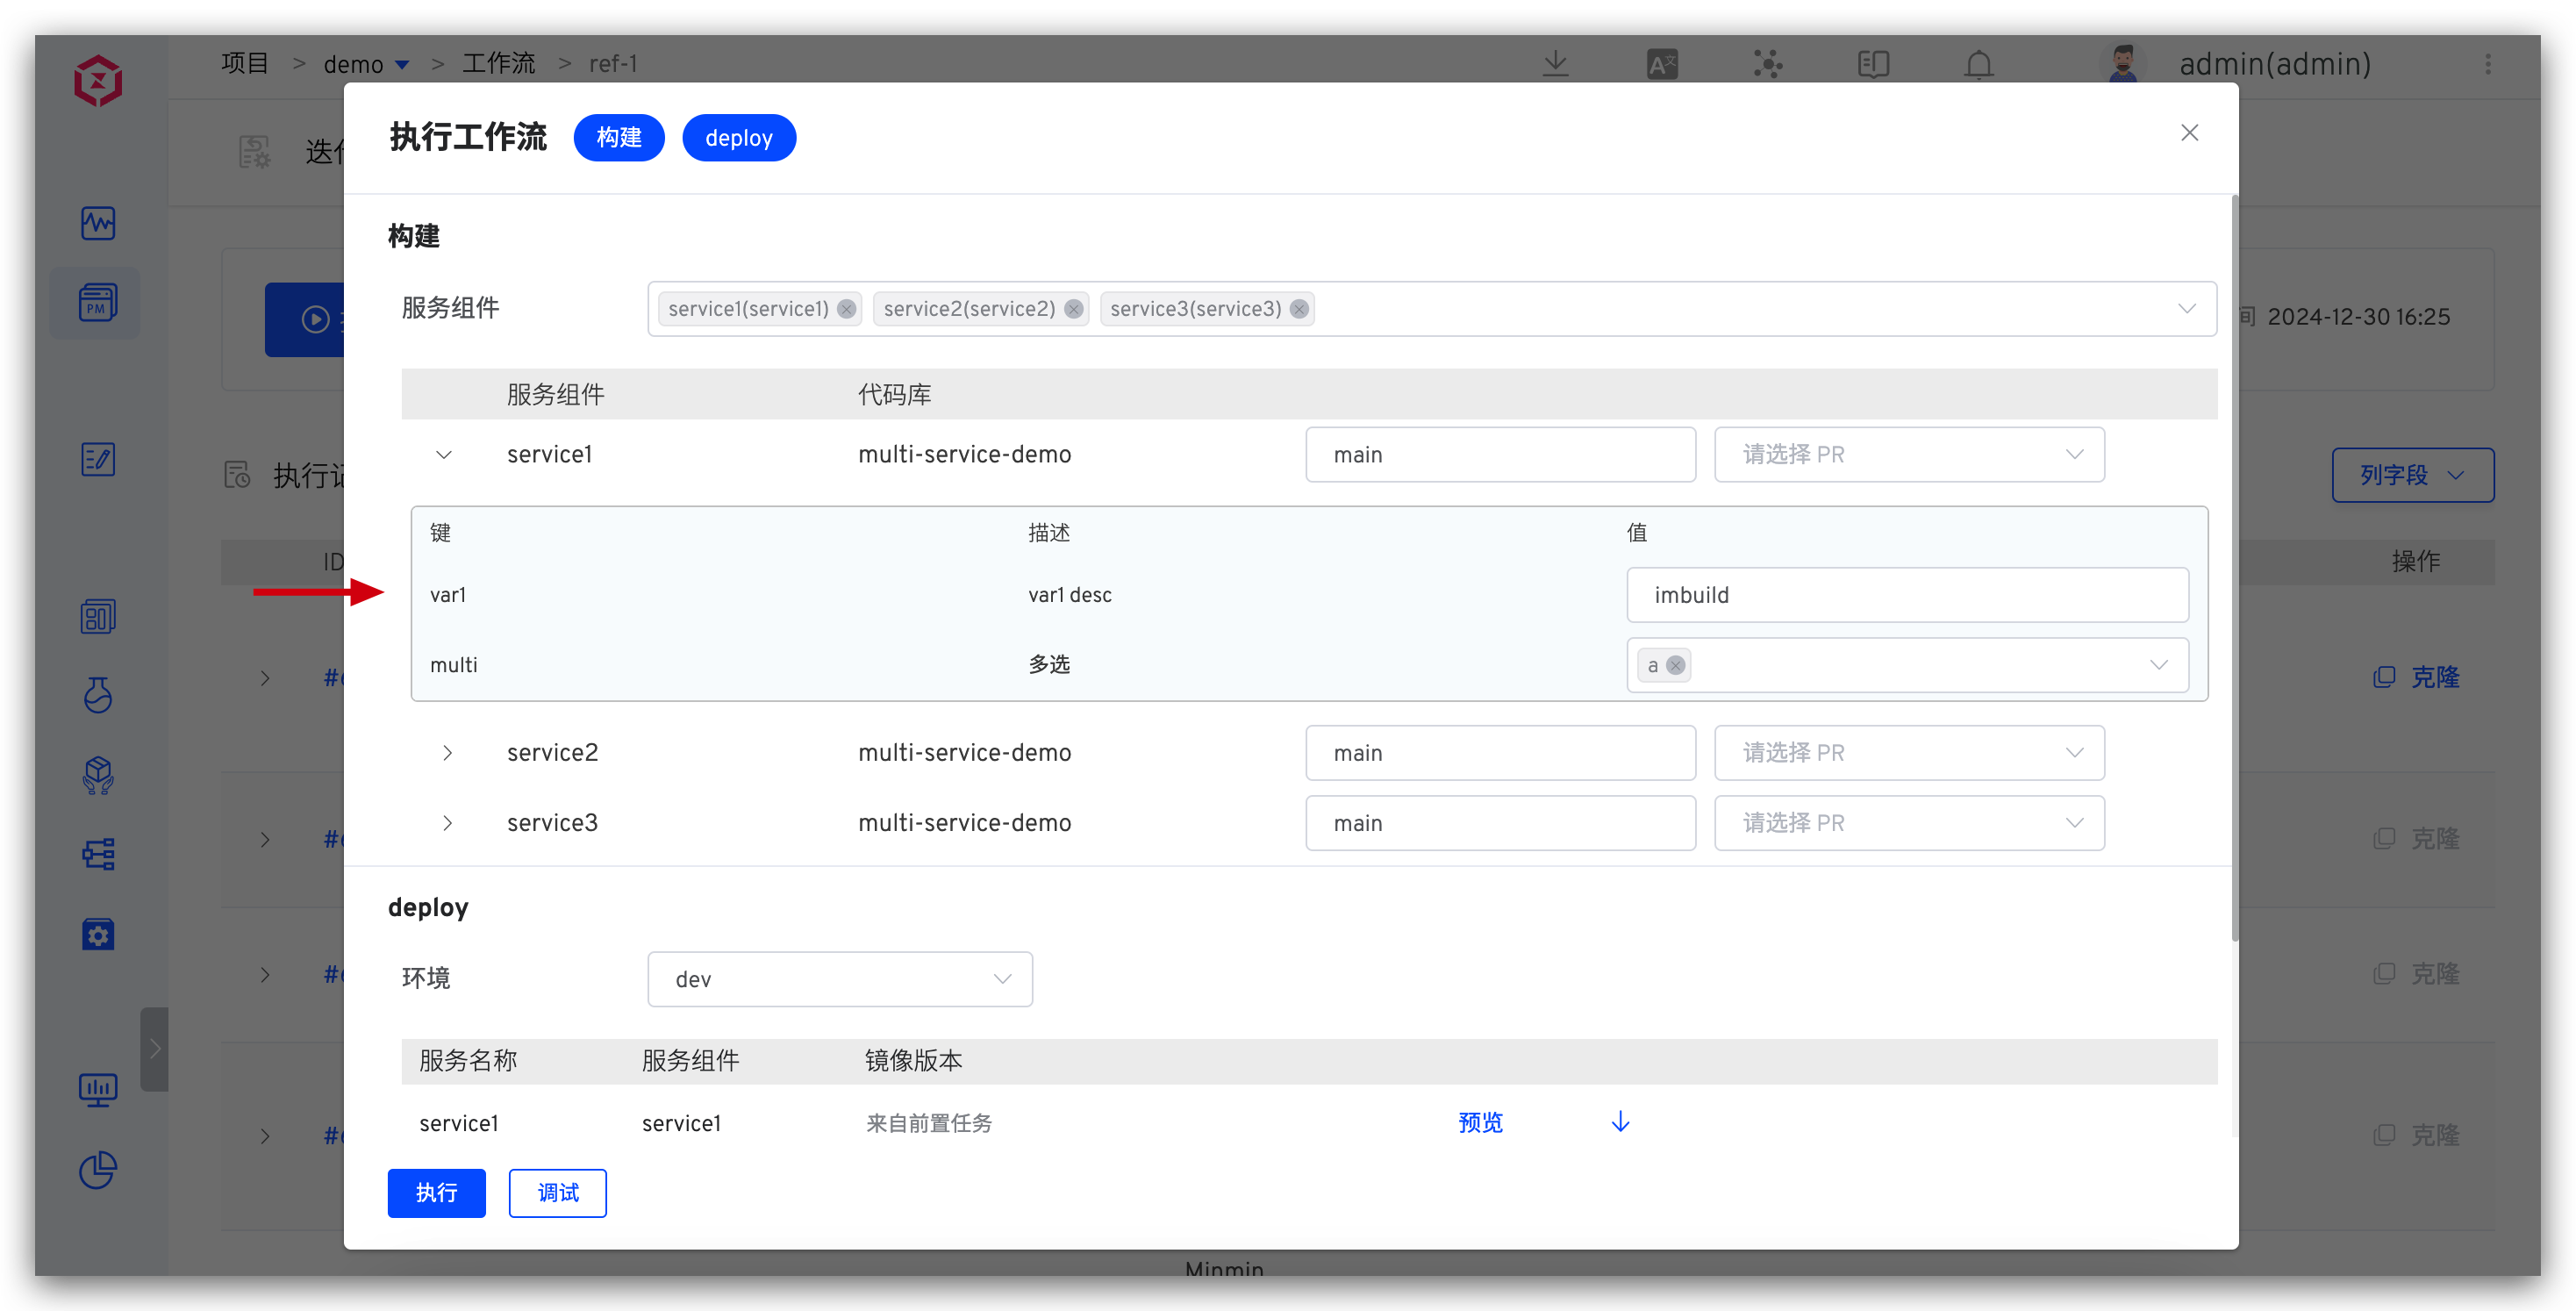Open the language translation icon in top bar
This screenshot has width=2576, height=1311.
click(1663, 63)
